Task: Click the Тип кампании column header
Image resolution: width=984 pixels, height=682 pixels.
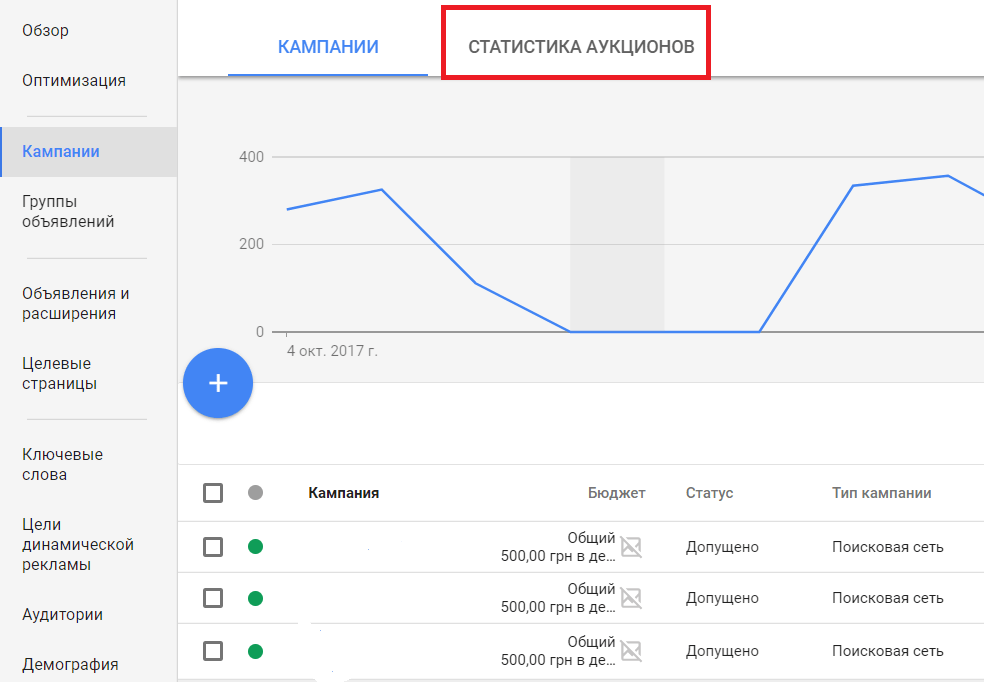Action: pos(881,493)
